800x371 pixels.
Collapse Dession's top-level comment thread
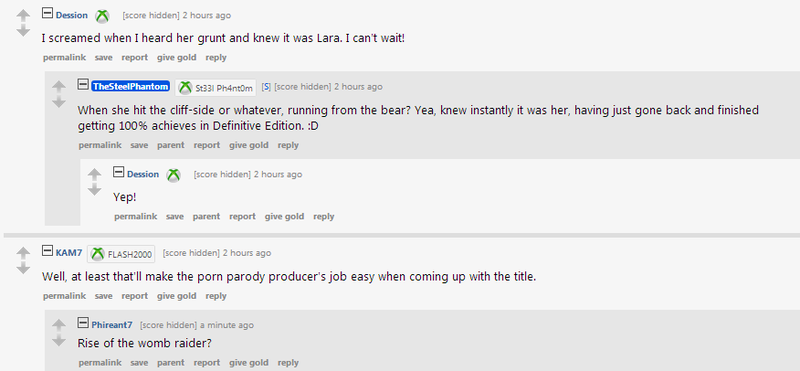(x=47, y=13)
